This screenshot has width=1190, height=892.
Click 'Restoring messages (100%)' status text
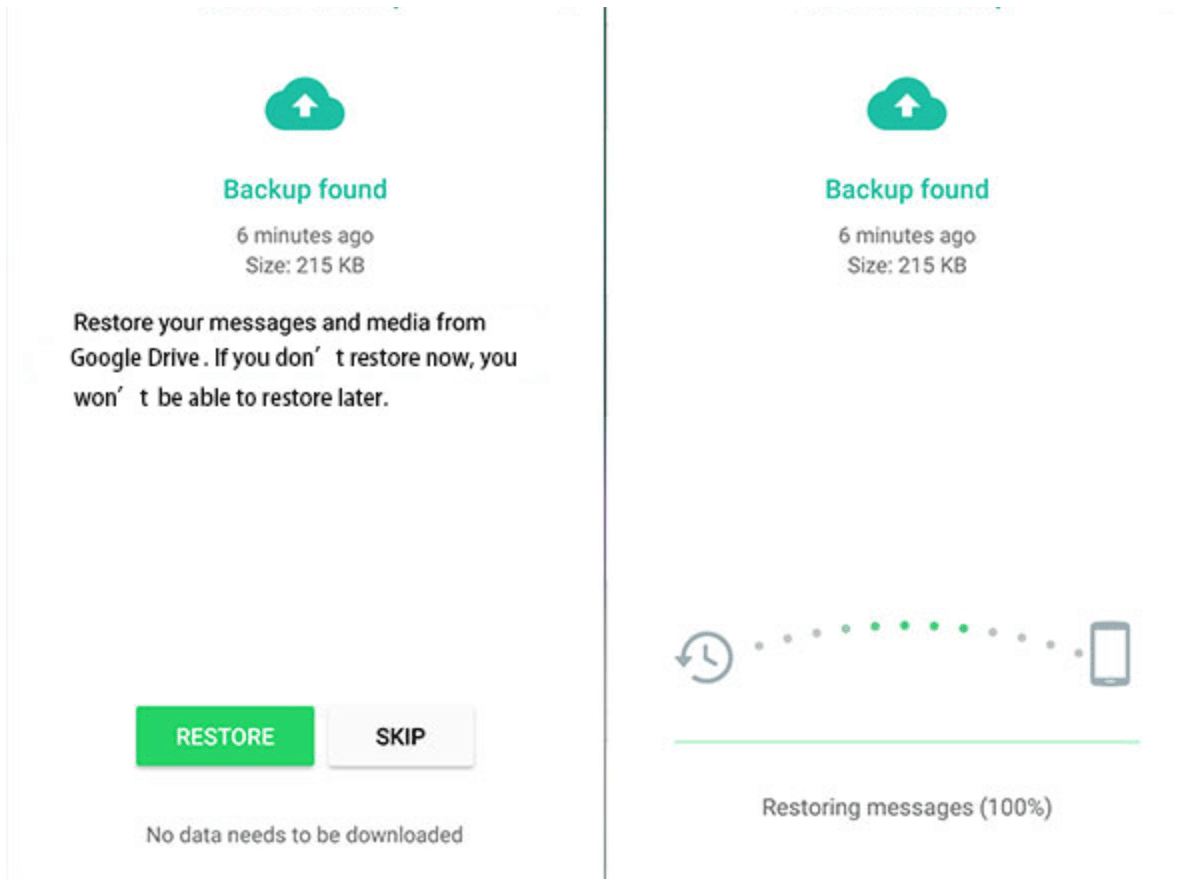point(907,807)
